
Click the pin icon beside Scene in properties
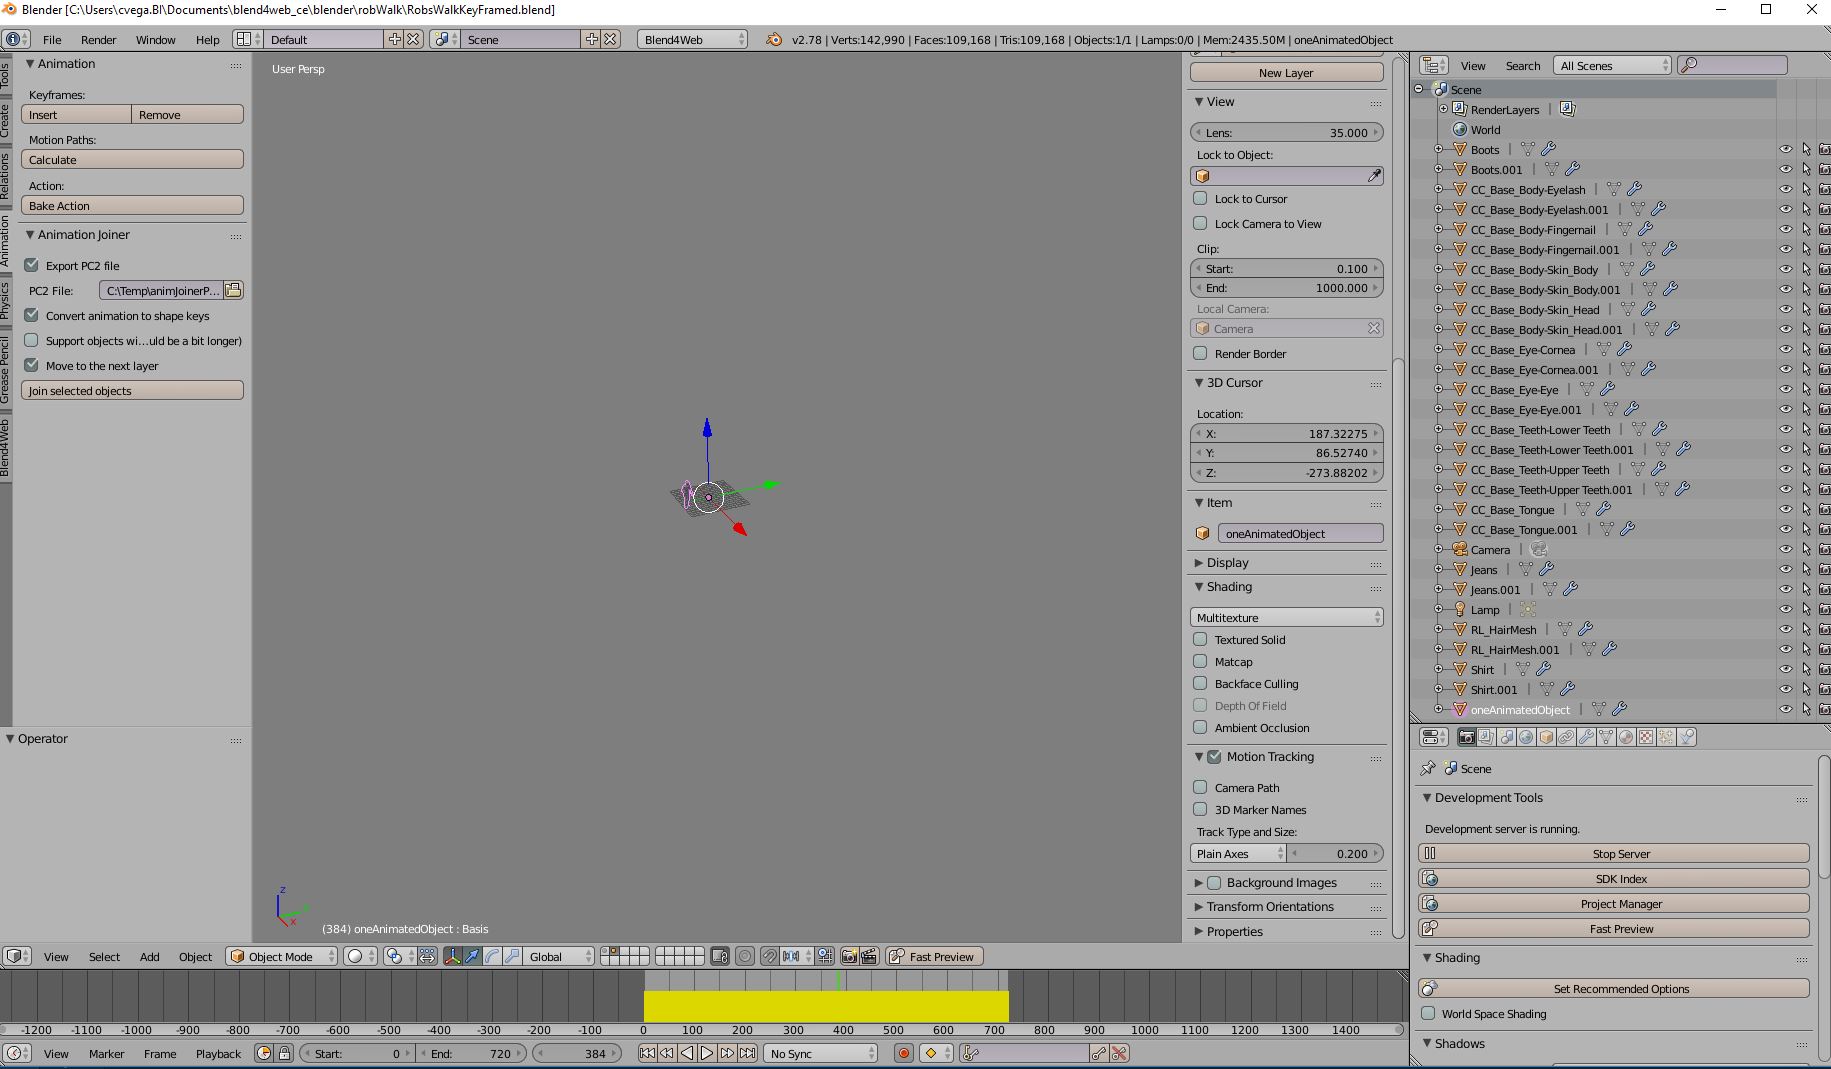click(x=1428, y=768)
